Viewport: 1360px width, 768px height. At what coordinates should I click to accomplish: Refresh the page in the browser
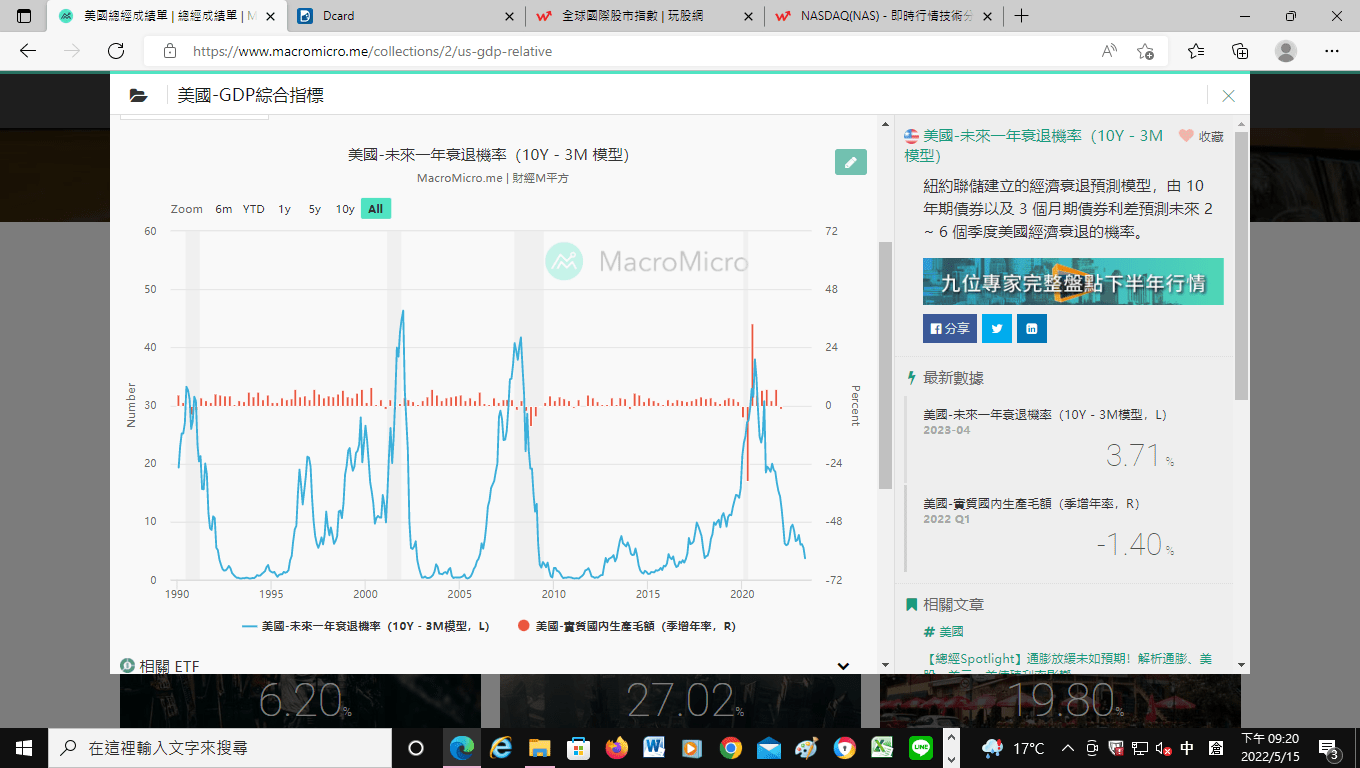116,51
